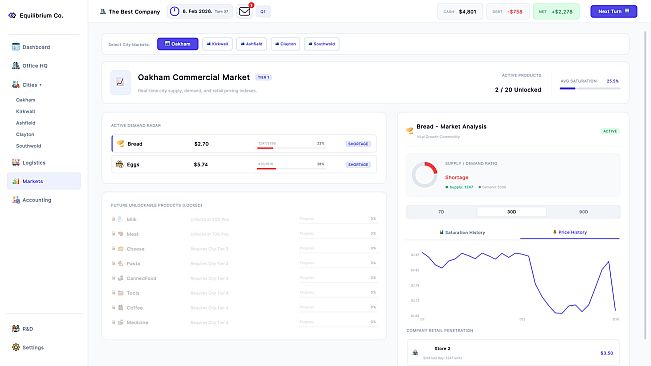The image size is (651, 366).
Task: Open Southwold in the sidebar cities list
Action: 28,146
